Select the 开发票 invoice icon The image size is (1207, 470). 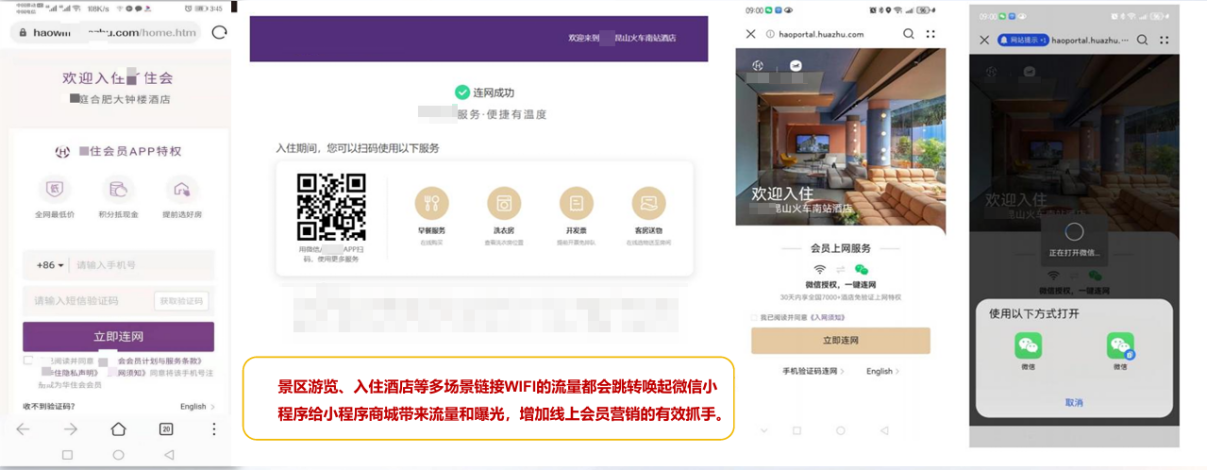tap(576, 204)
